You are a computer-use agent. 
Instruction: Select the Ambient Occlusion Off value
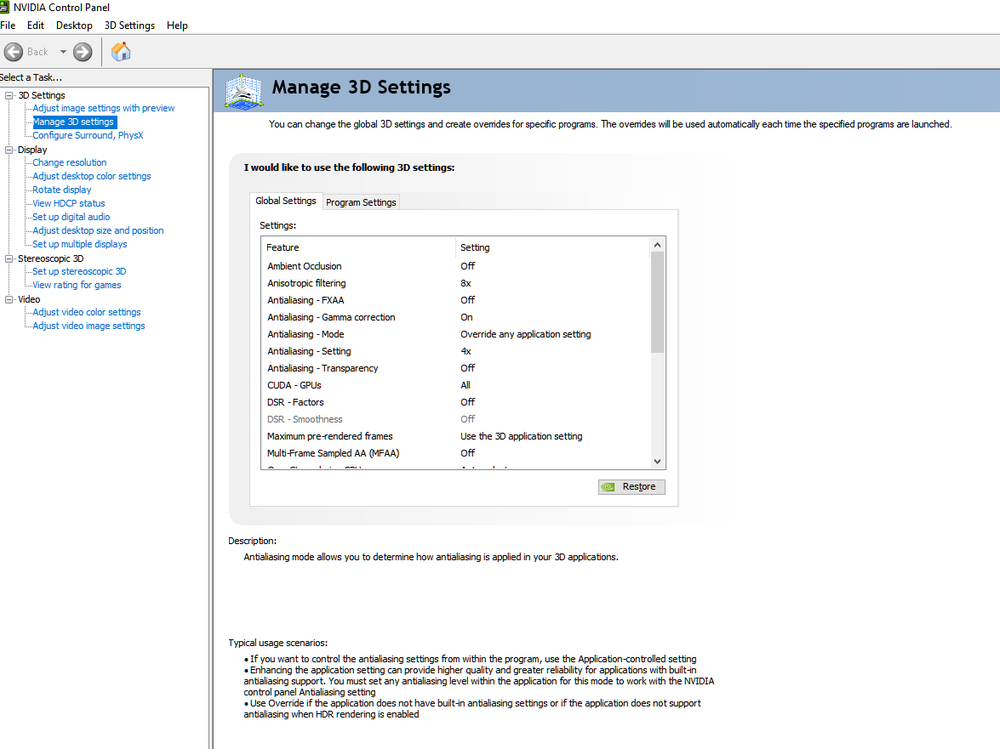(x=467, y=266)
